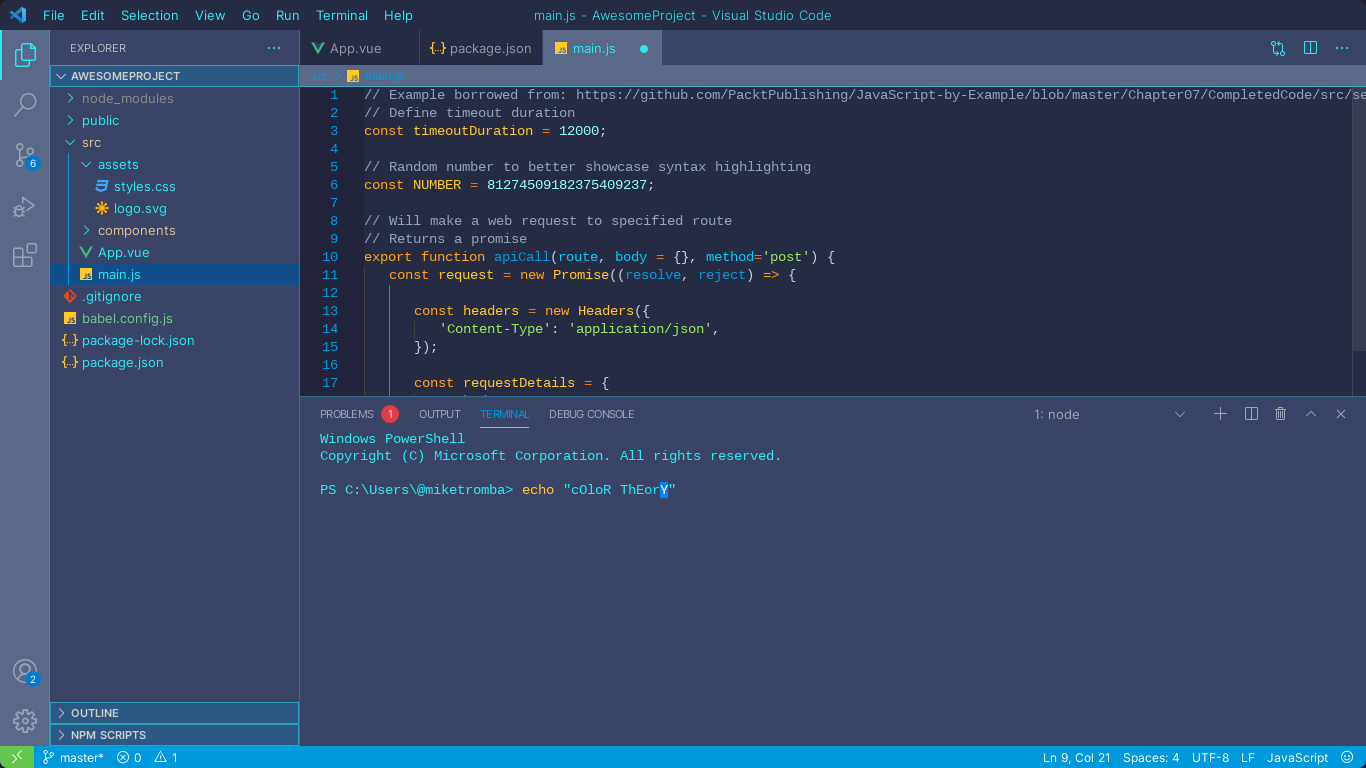Select main.js in the explorer tree
This screenshot has width=1366, height=768.
[175, 274]
